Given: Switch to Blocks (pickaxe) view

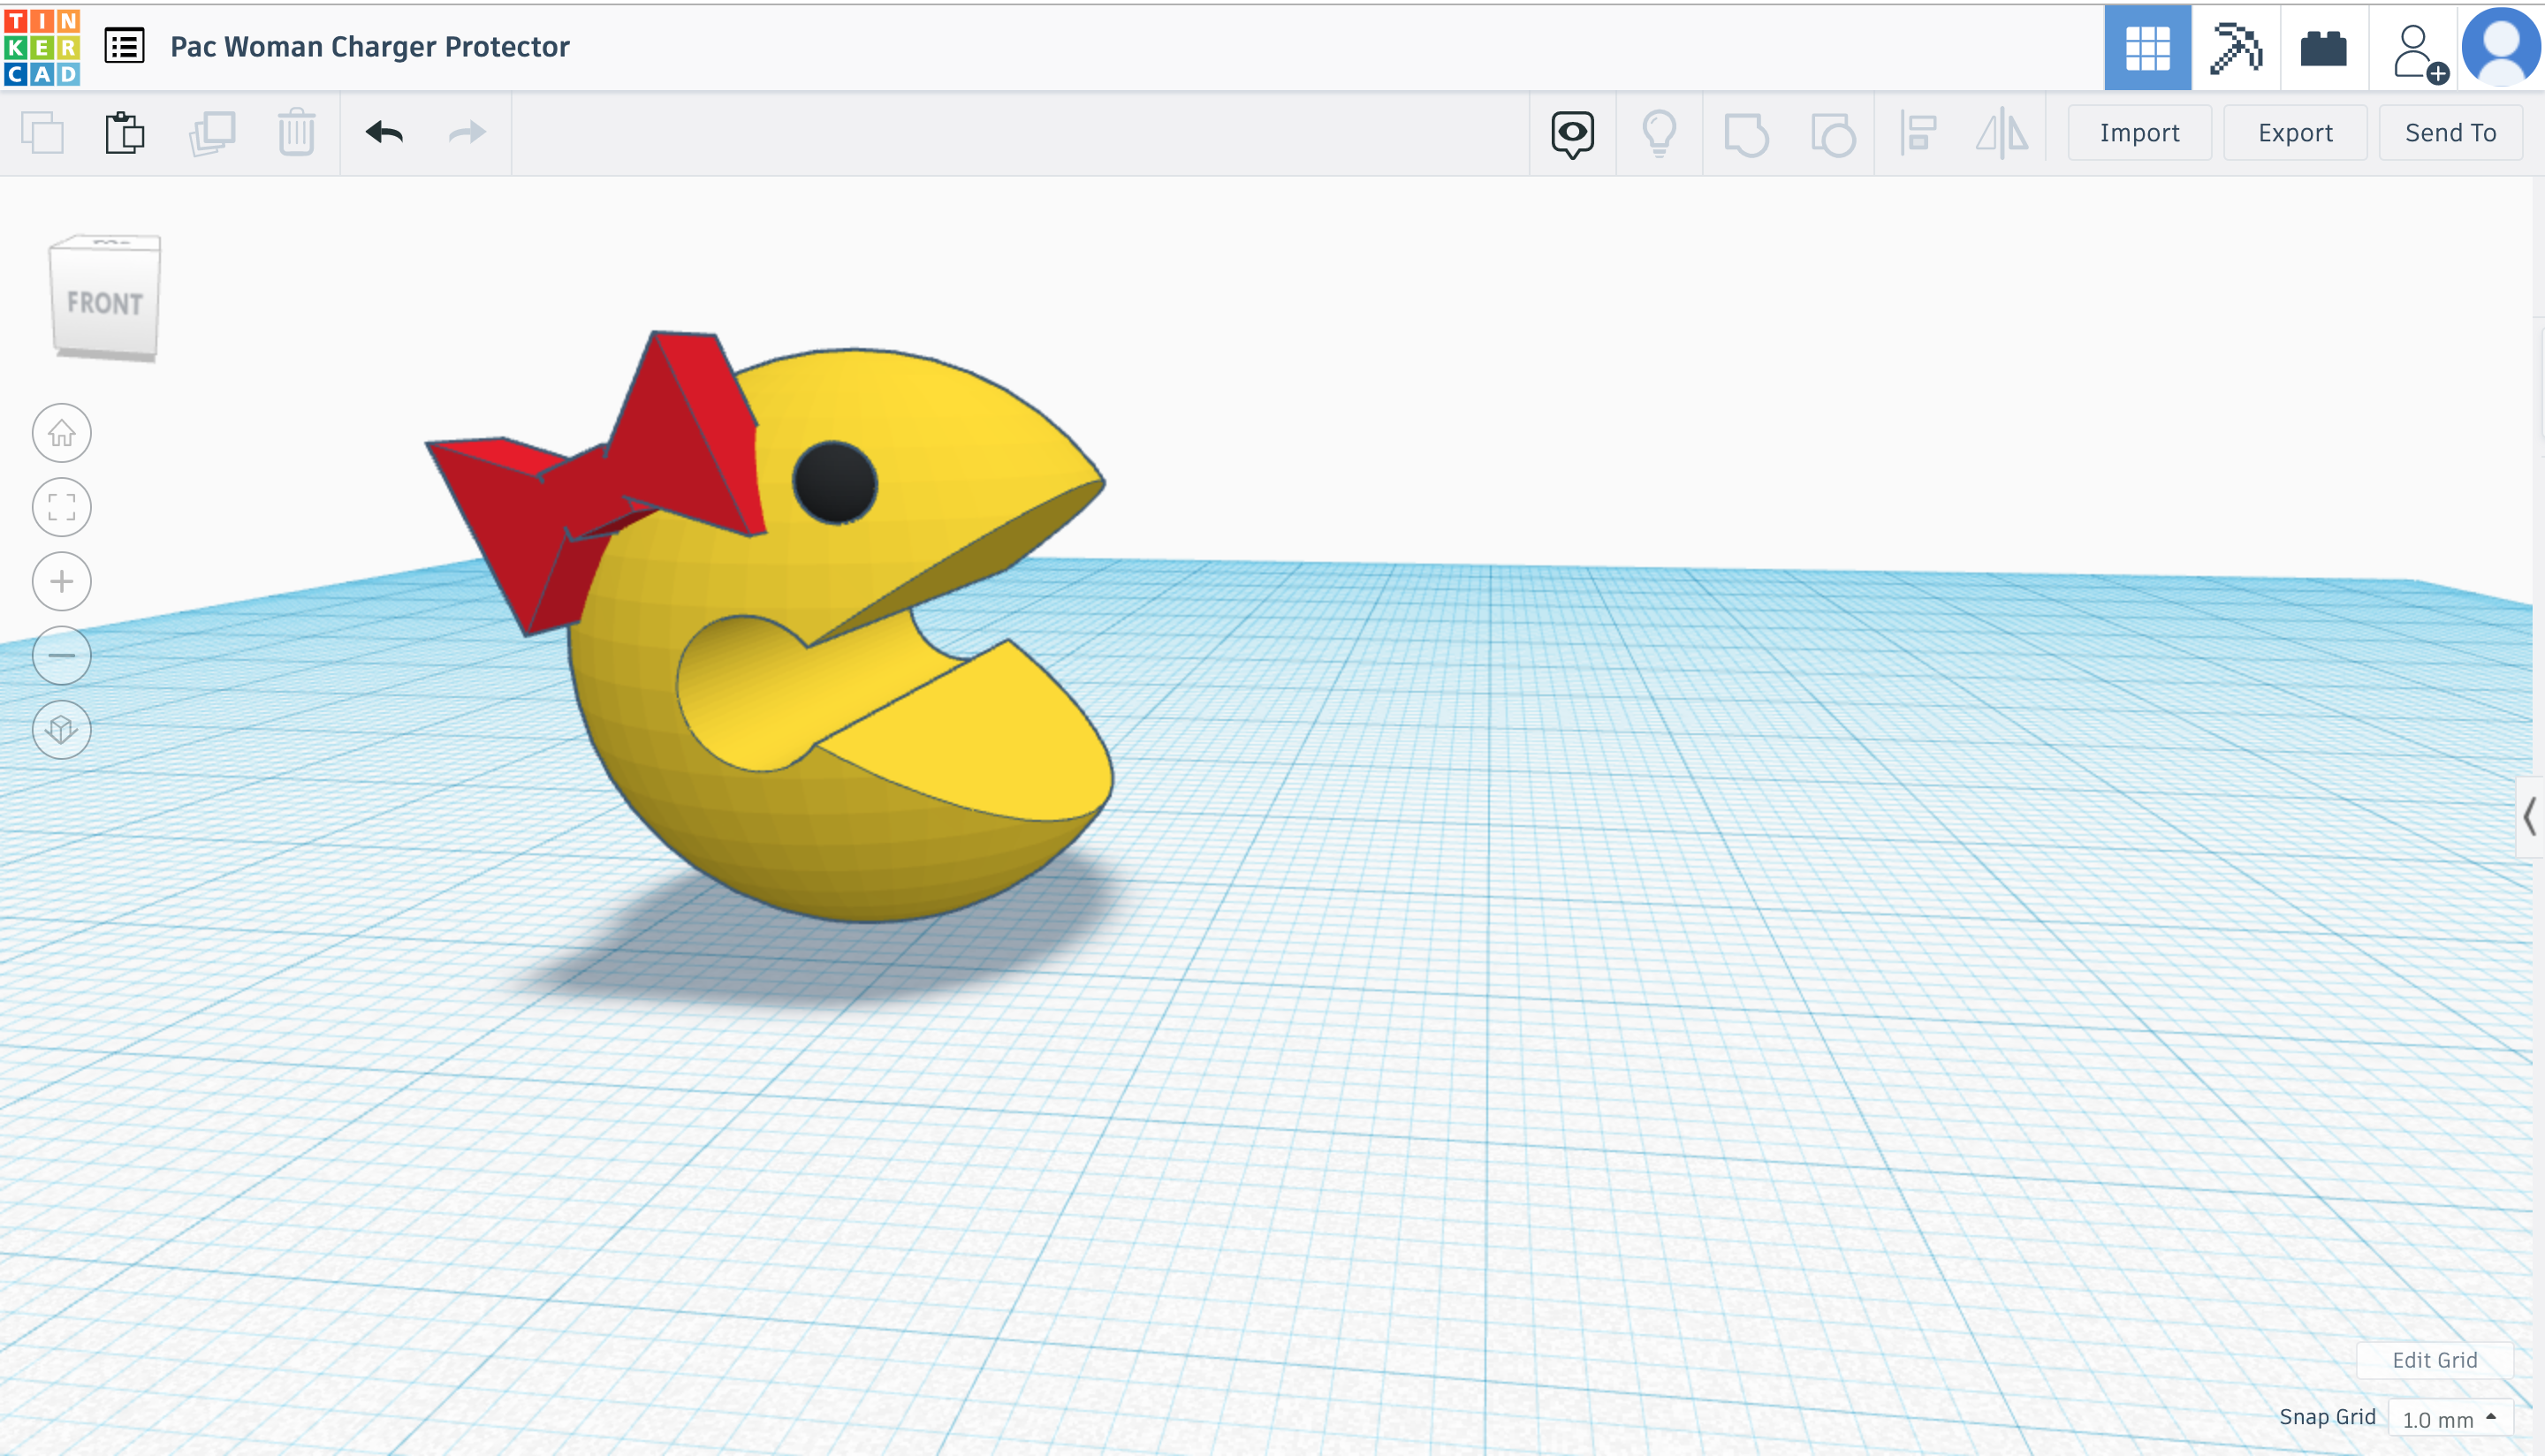Looking at the screenshot, I should 2235,47.
